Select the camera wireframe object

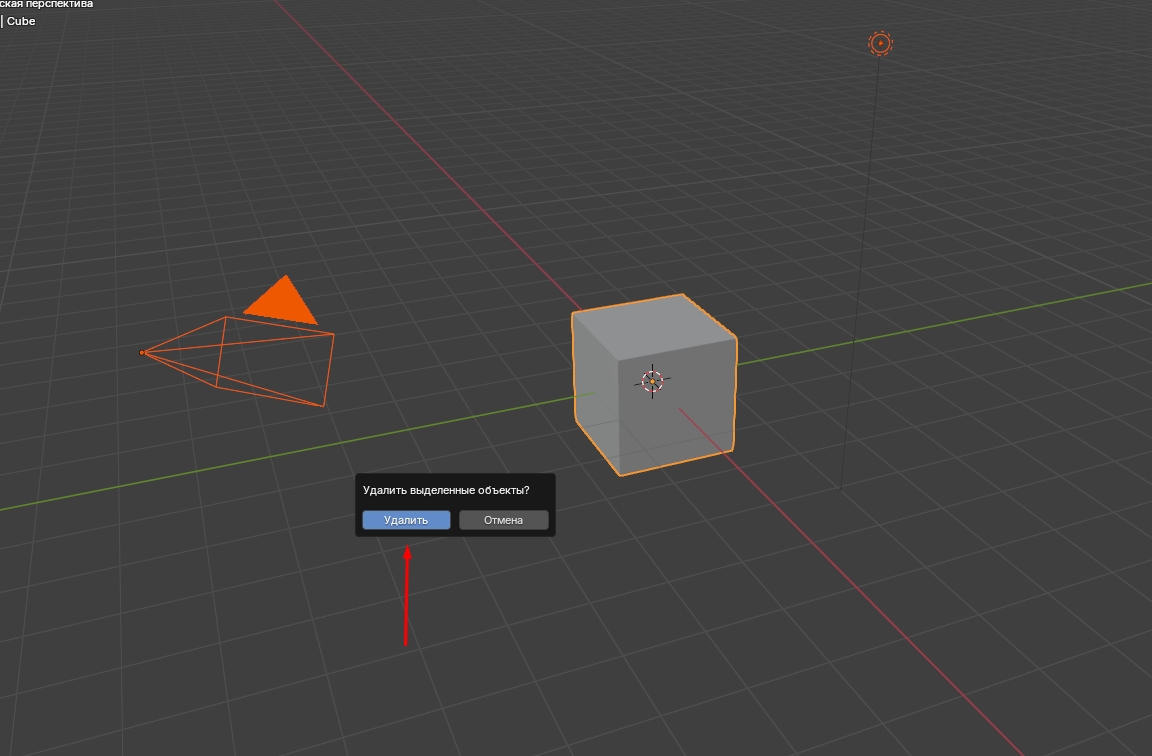click(237, 342)
